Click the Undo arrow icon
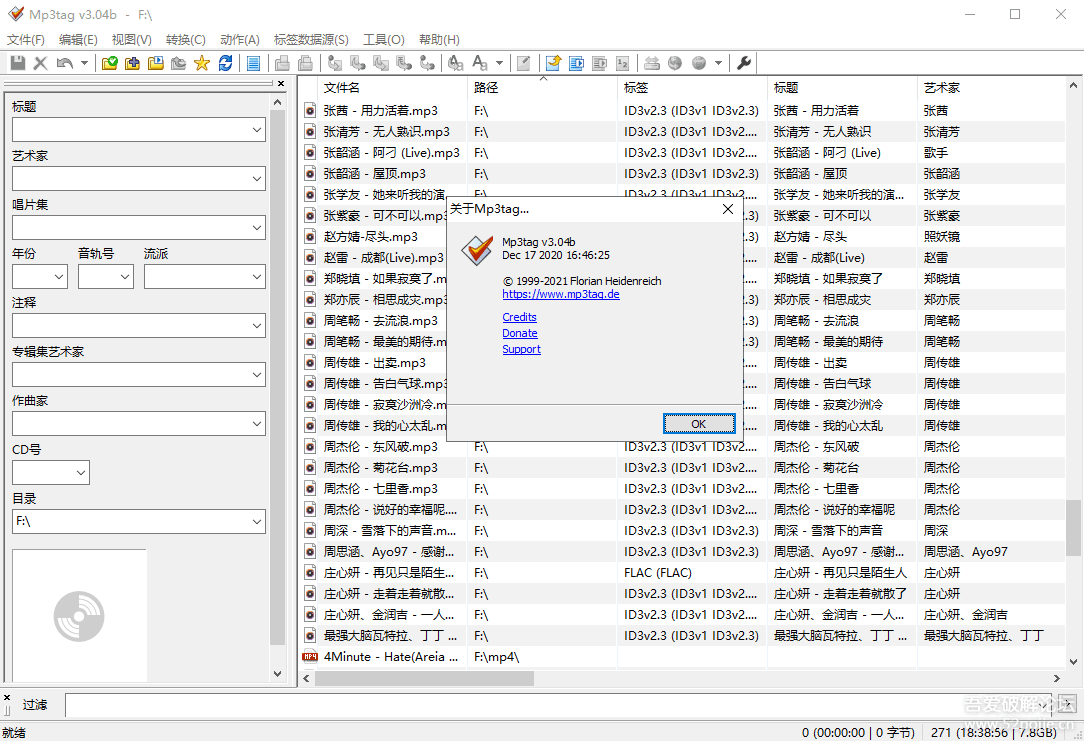Screen dimensions: 1084x741 64,63
